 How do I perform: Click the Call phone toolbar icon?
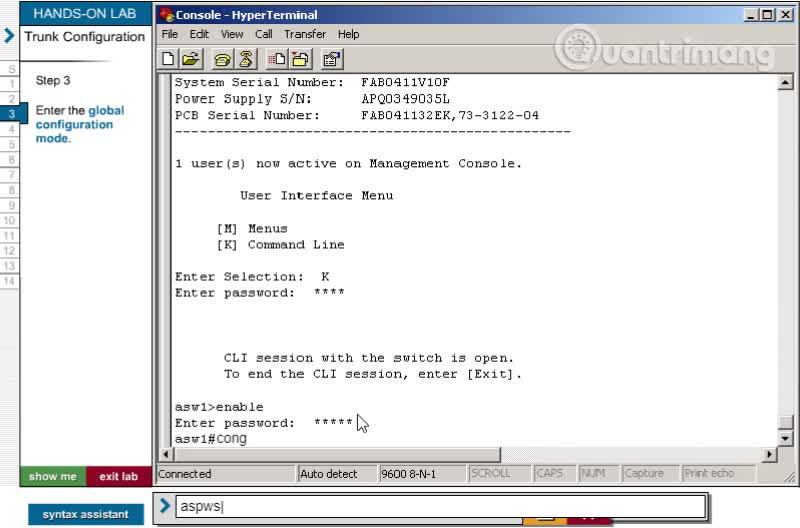222,59
